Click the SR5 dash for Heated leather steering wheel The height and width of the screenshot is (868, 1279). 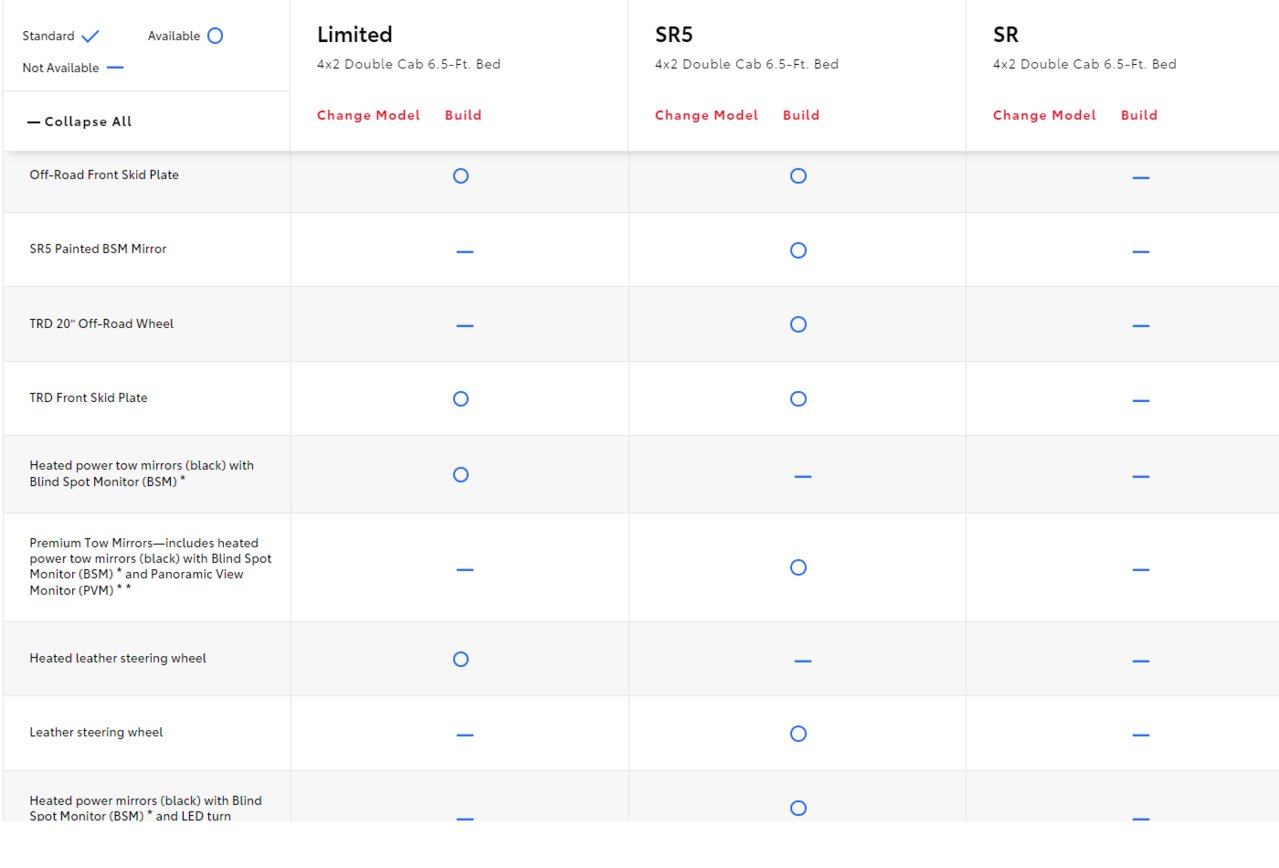point(802,661)
